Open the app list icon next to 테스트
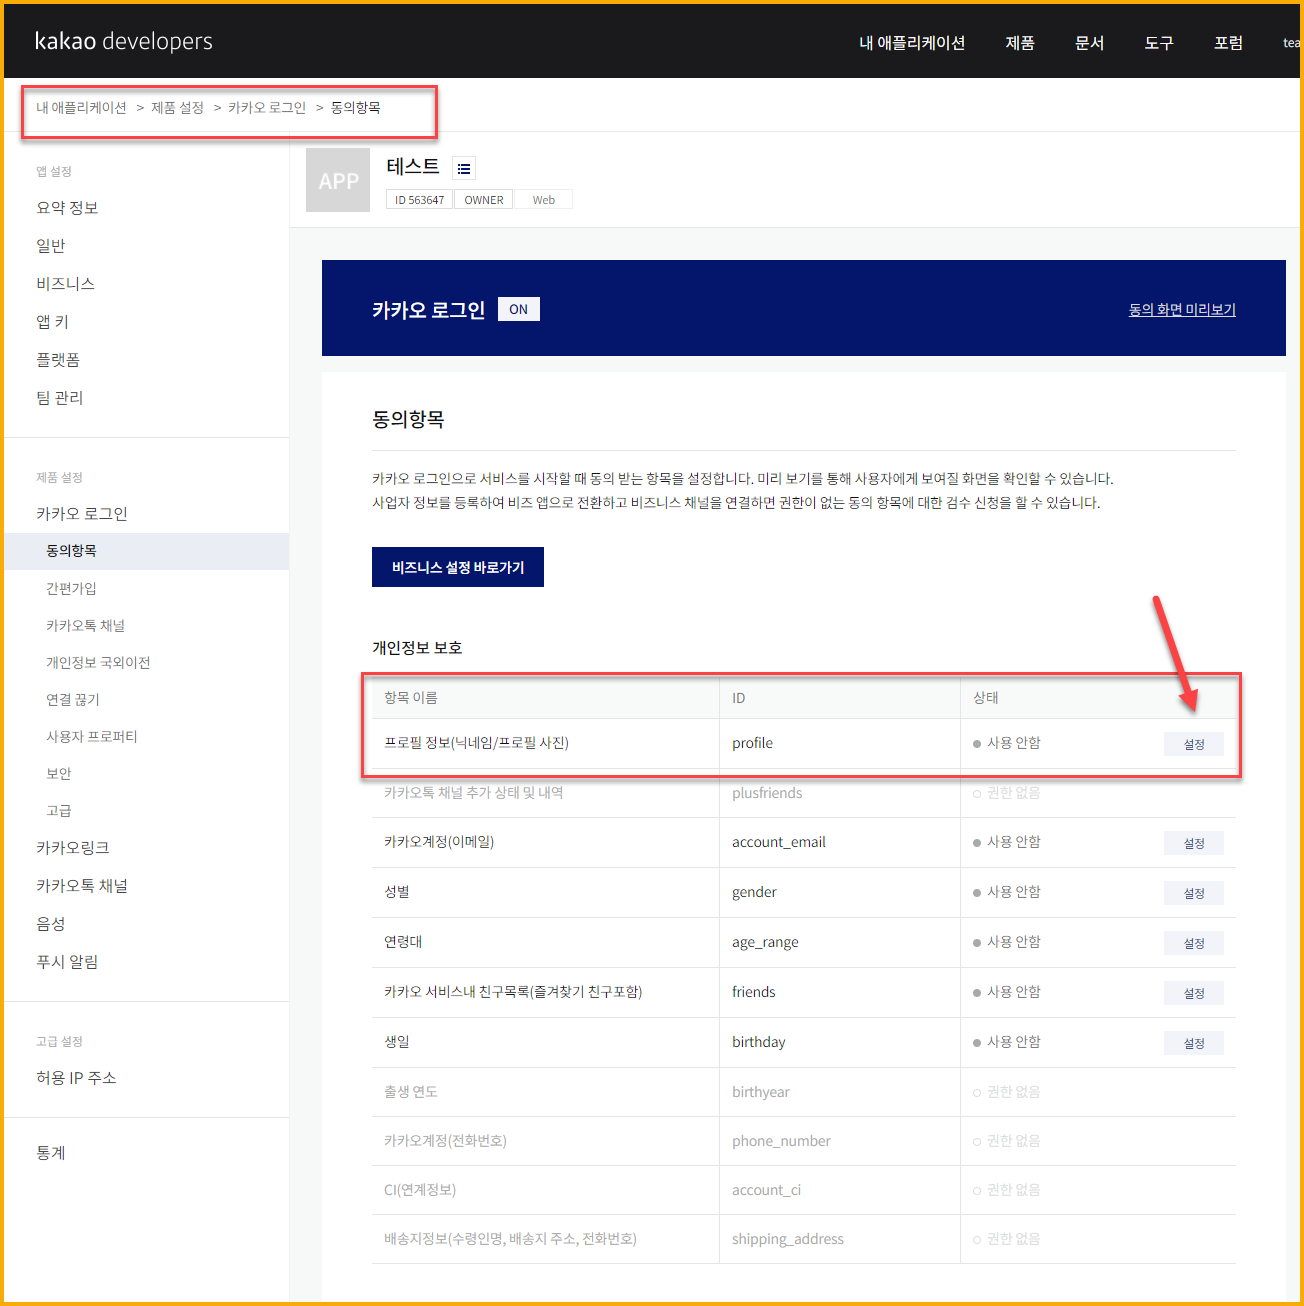 tap(464, 169)
